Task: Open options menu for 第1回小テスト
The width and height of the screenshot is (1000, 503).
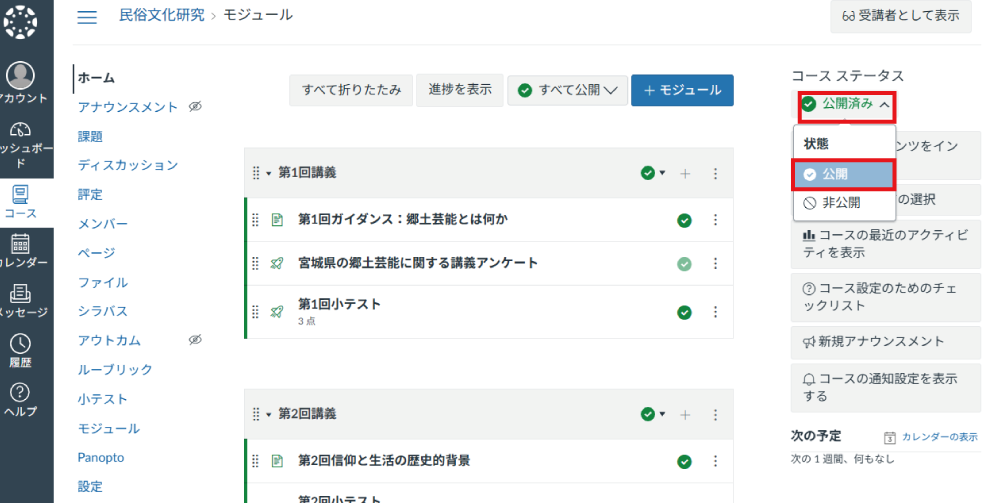Action: 715,312
